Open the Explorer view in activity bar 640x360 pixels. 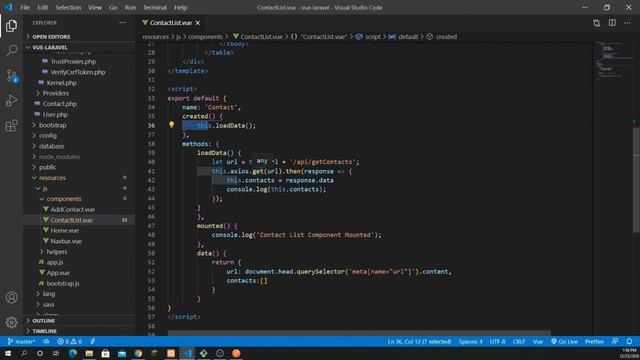point(11,26)
